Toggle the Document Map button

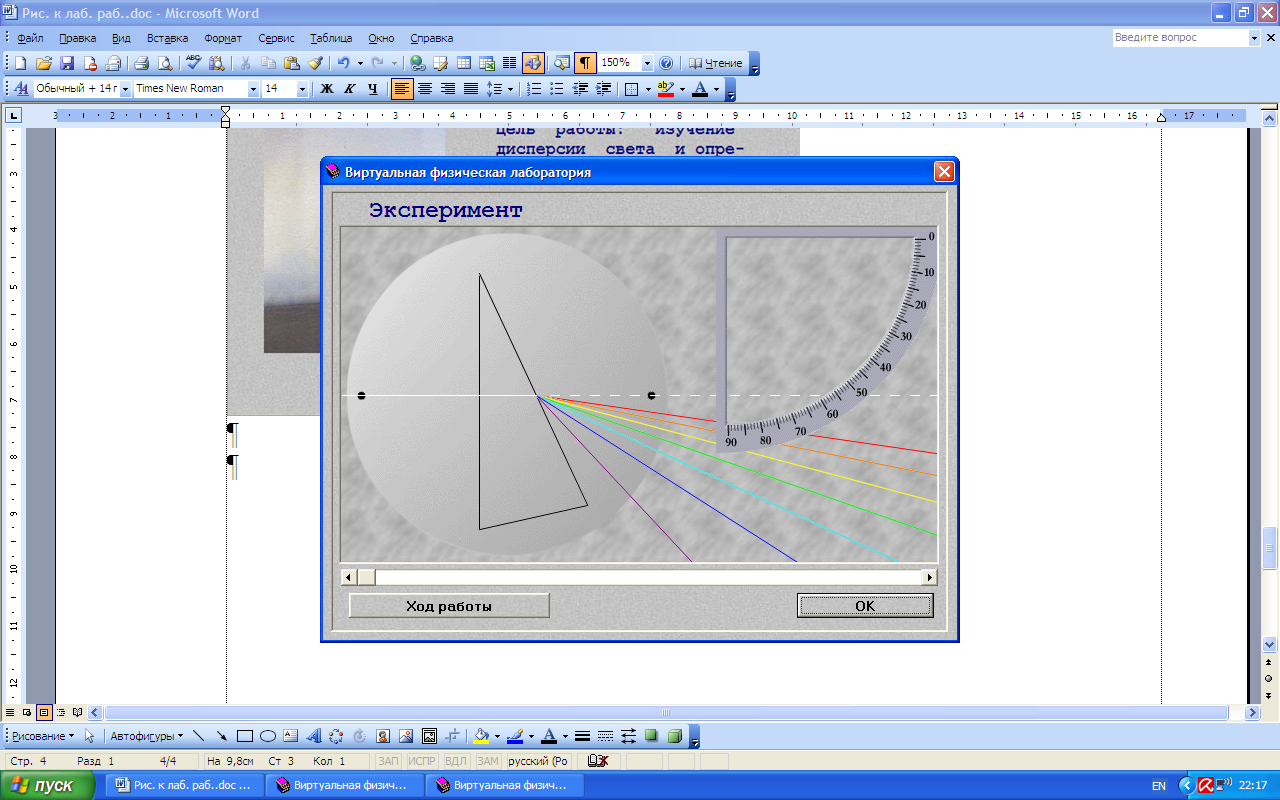coord(561,63)
